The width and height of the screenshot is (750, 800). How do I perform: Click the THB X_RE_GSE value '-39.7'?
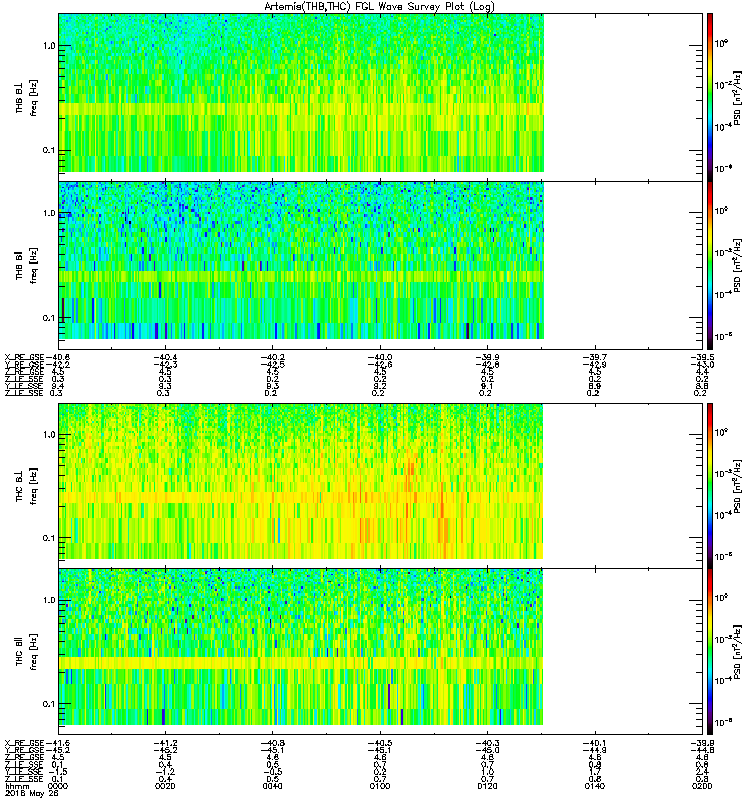pyautogui.click(x=595, y=357)
